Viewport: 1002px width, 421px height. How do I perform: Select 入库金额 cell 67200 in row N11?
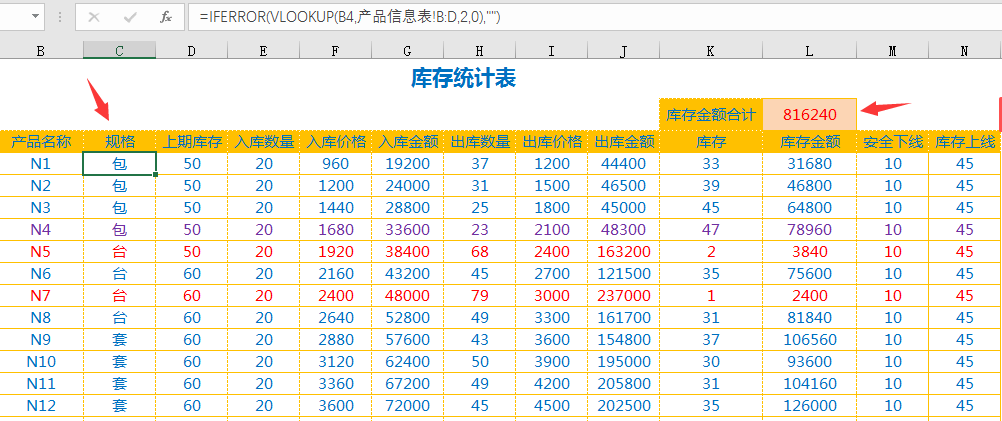click(407, 383)
